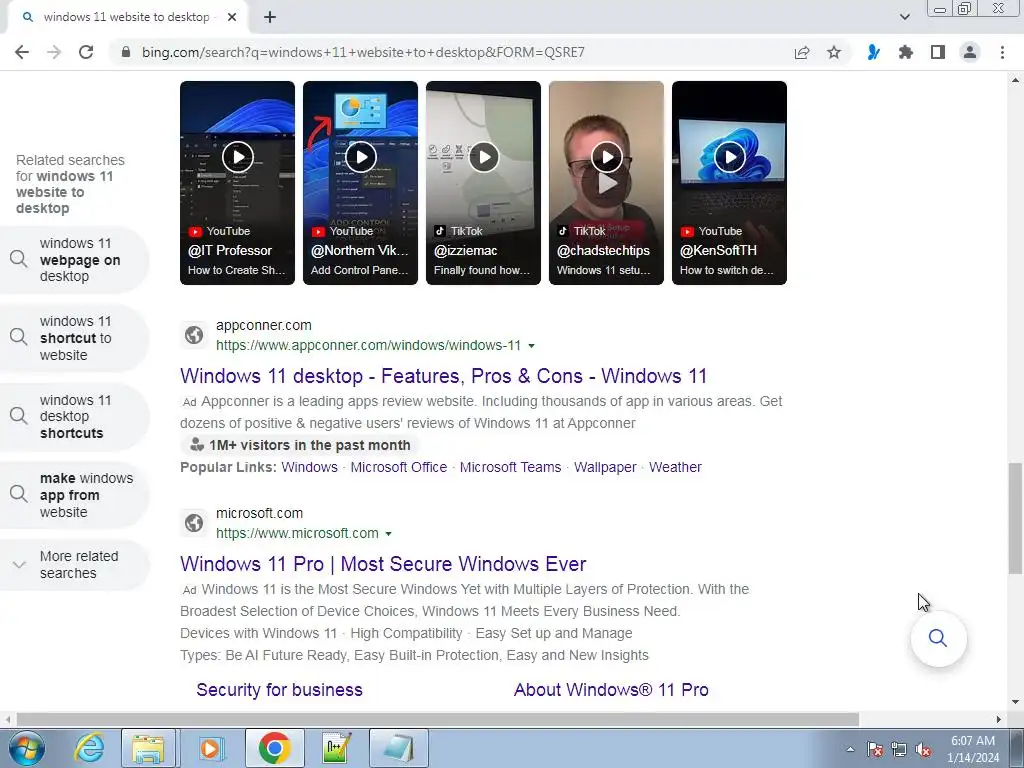Open the Chrome profile avatar
Screen dimensions: 1024x768
pos(970,52)
